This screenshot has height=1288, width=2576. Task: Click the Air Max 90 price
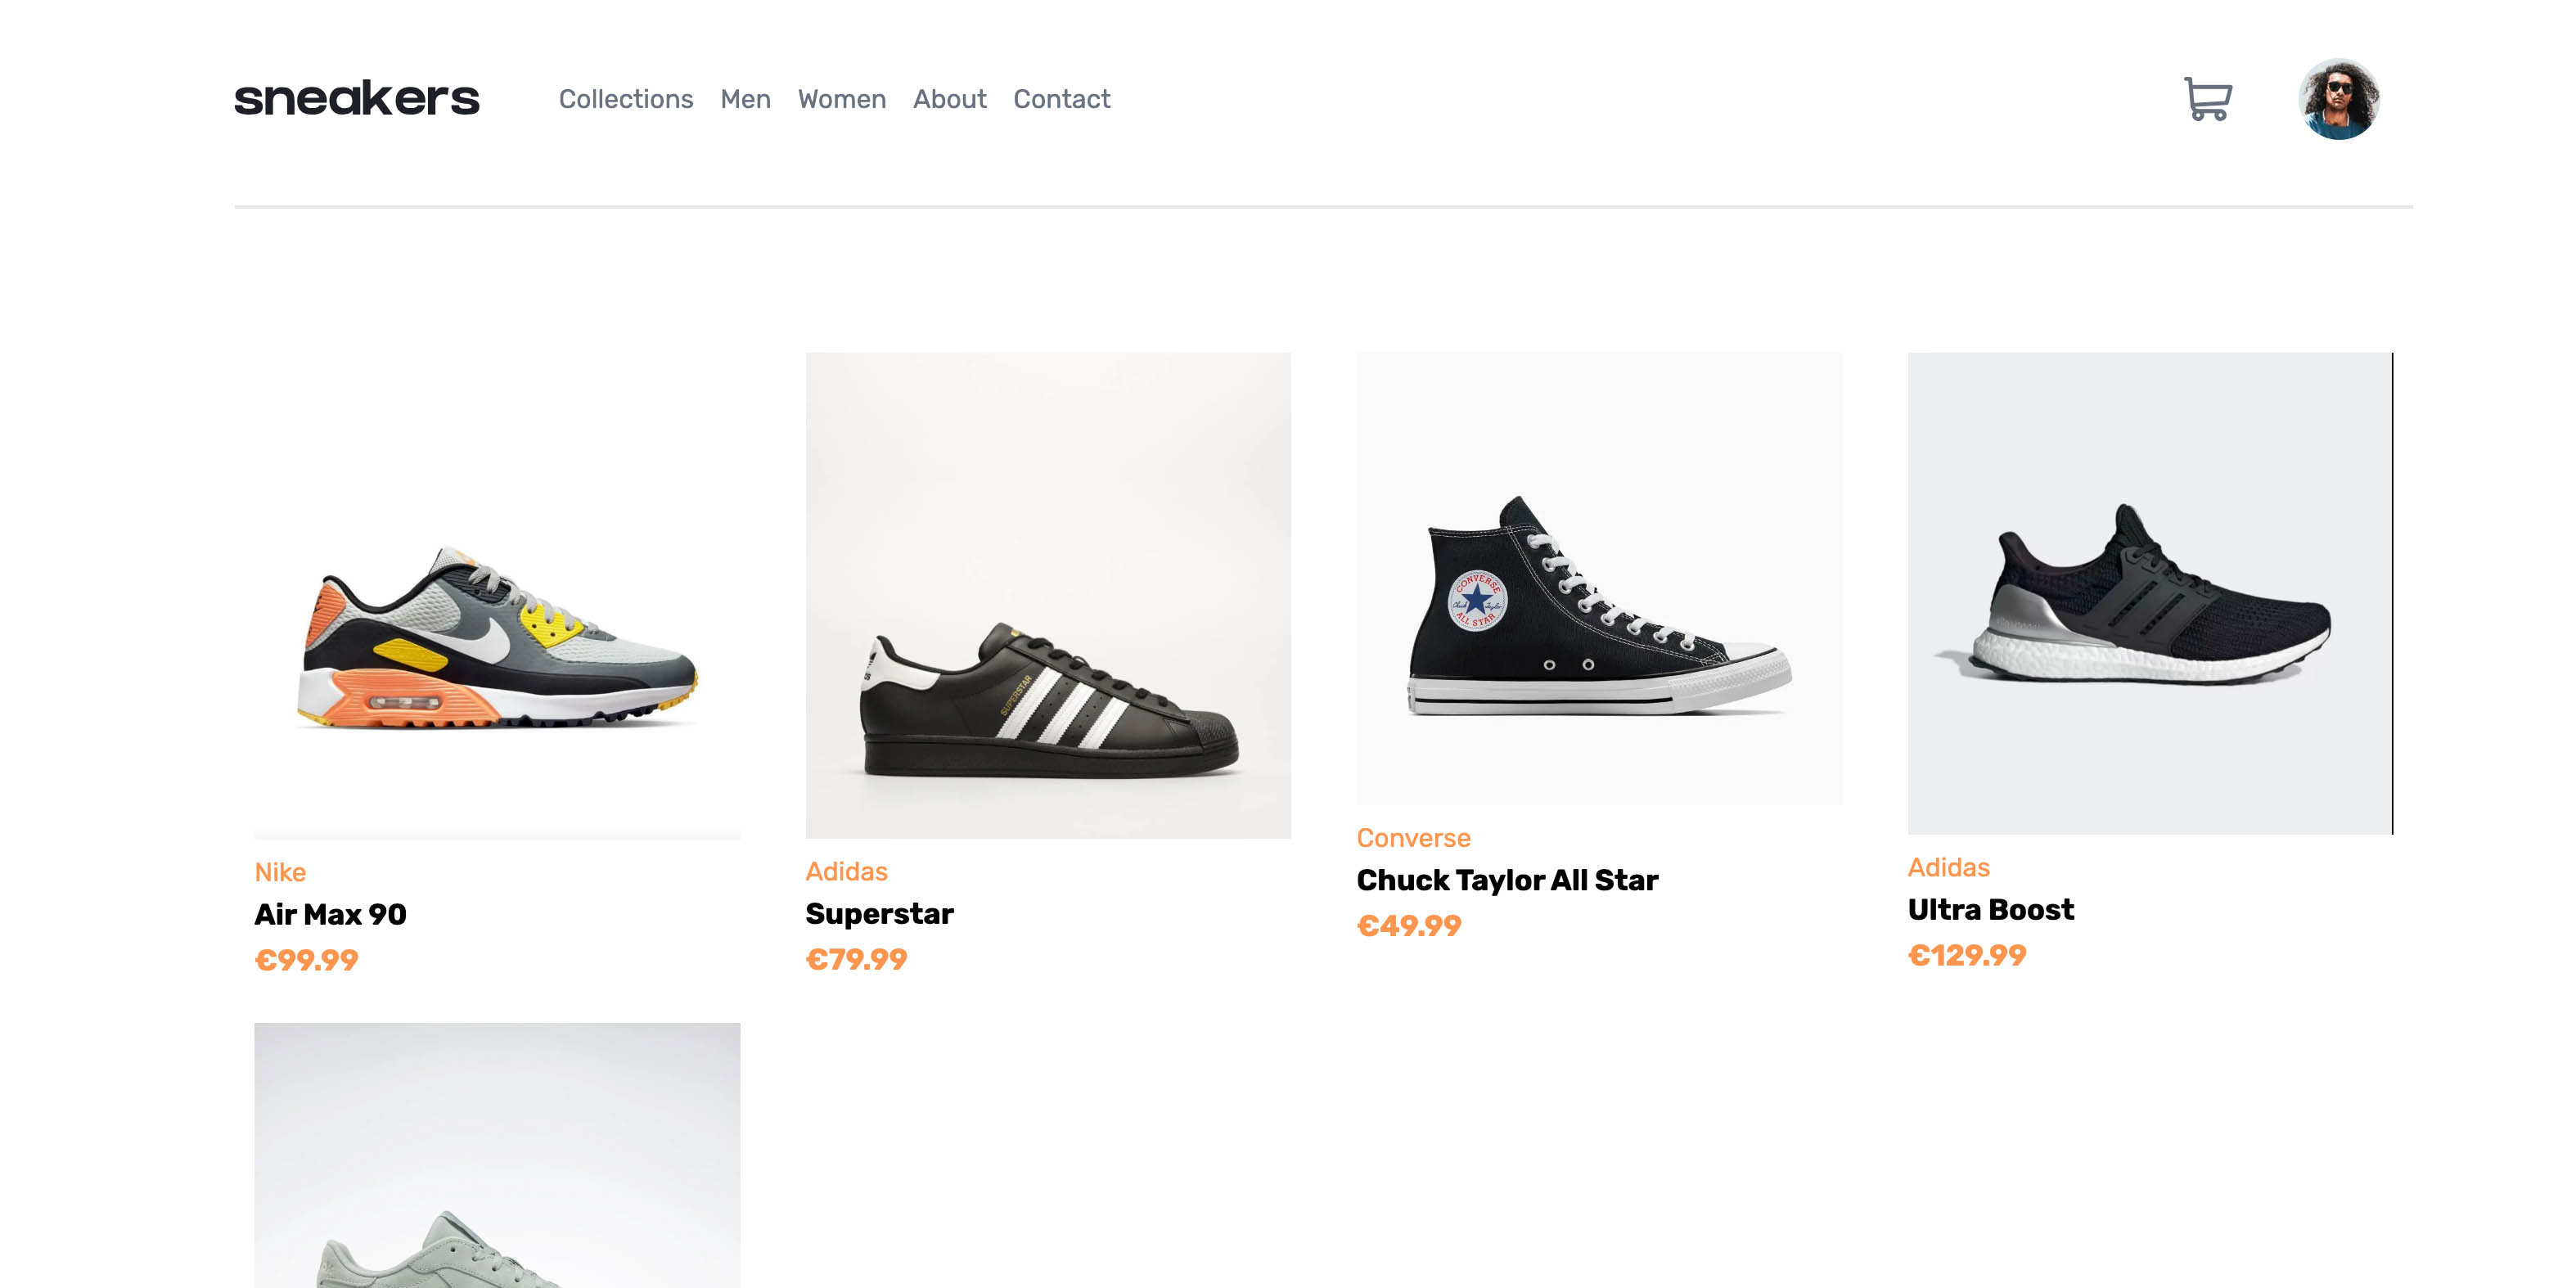(x=306, y=960)
